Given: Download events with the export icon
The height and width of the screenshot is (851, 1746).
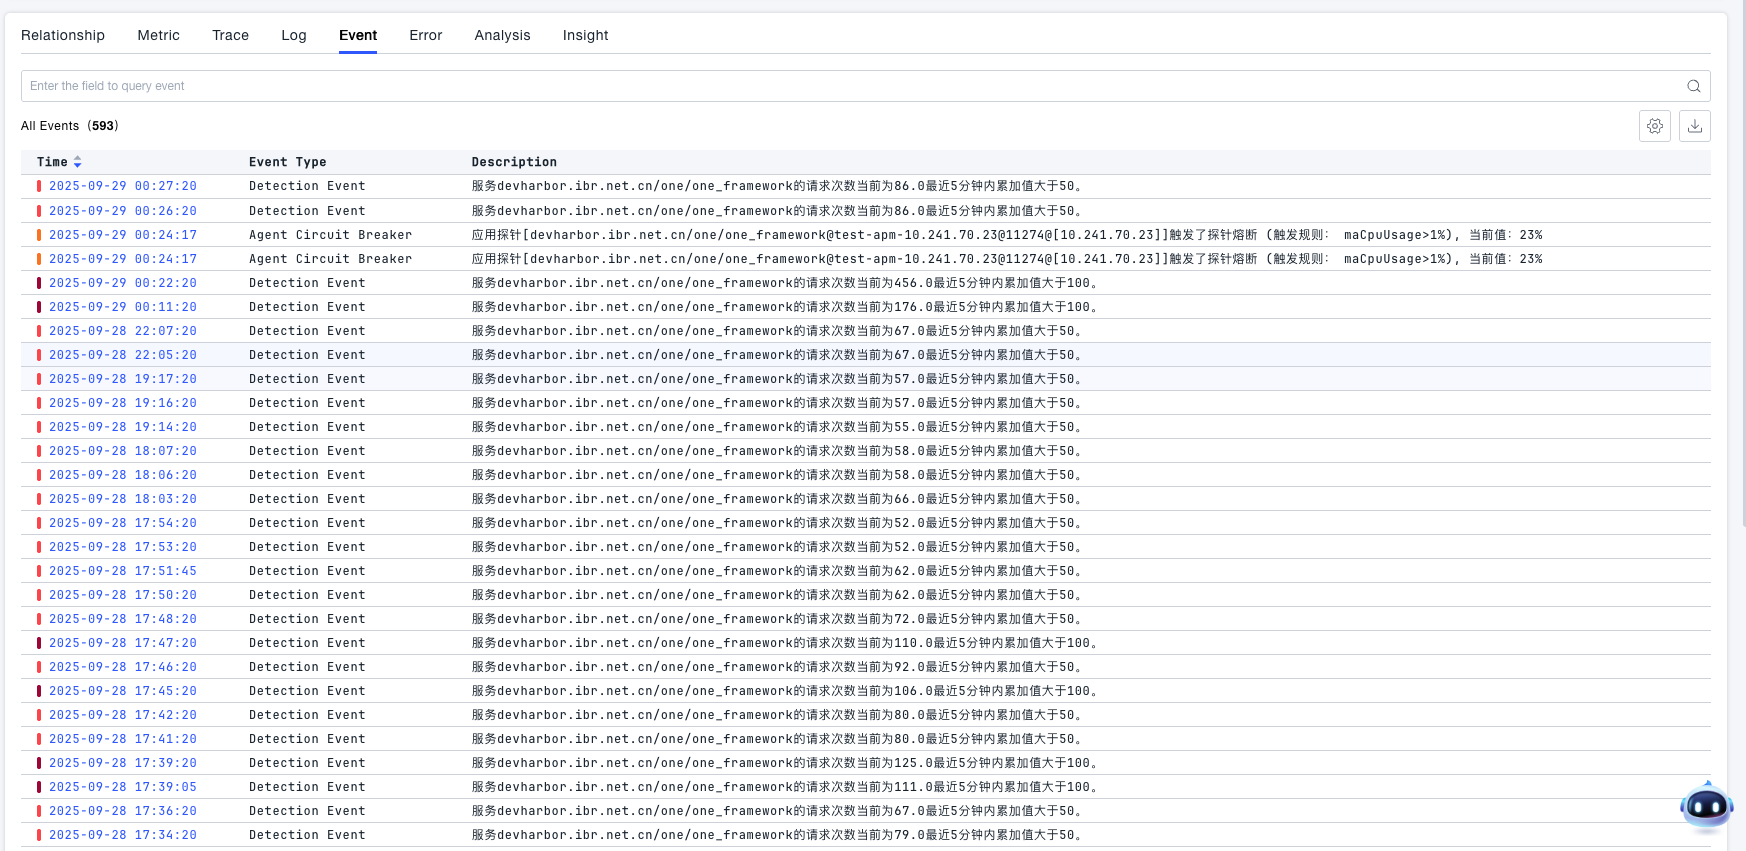Looking at the screenshot, I should pyautogui.click(x=1694, y=126).
